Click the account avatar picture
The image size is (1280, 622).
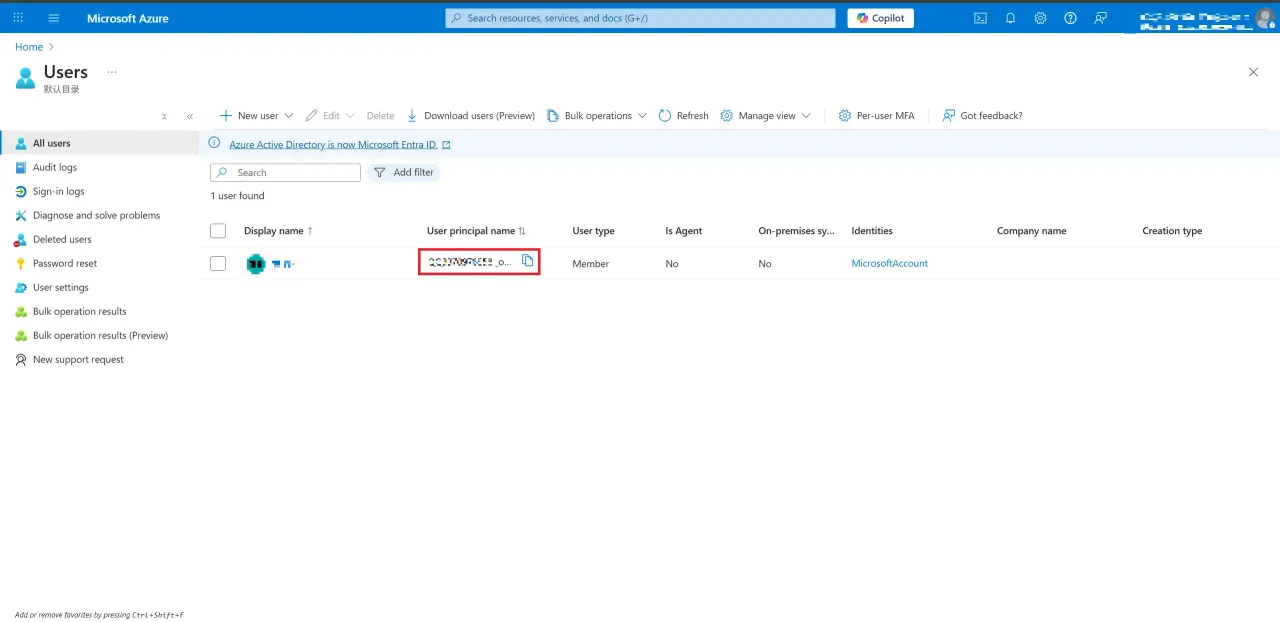1265,18
